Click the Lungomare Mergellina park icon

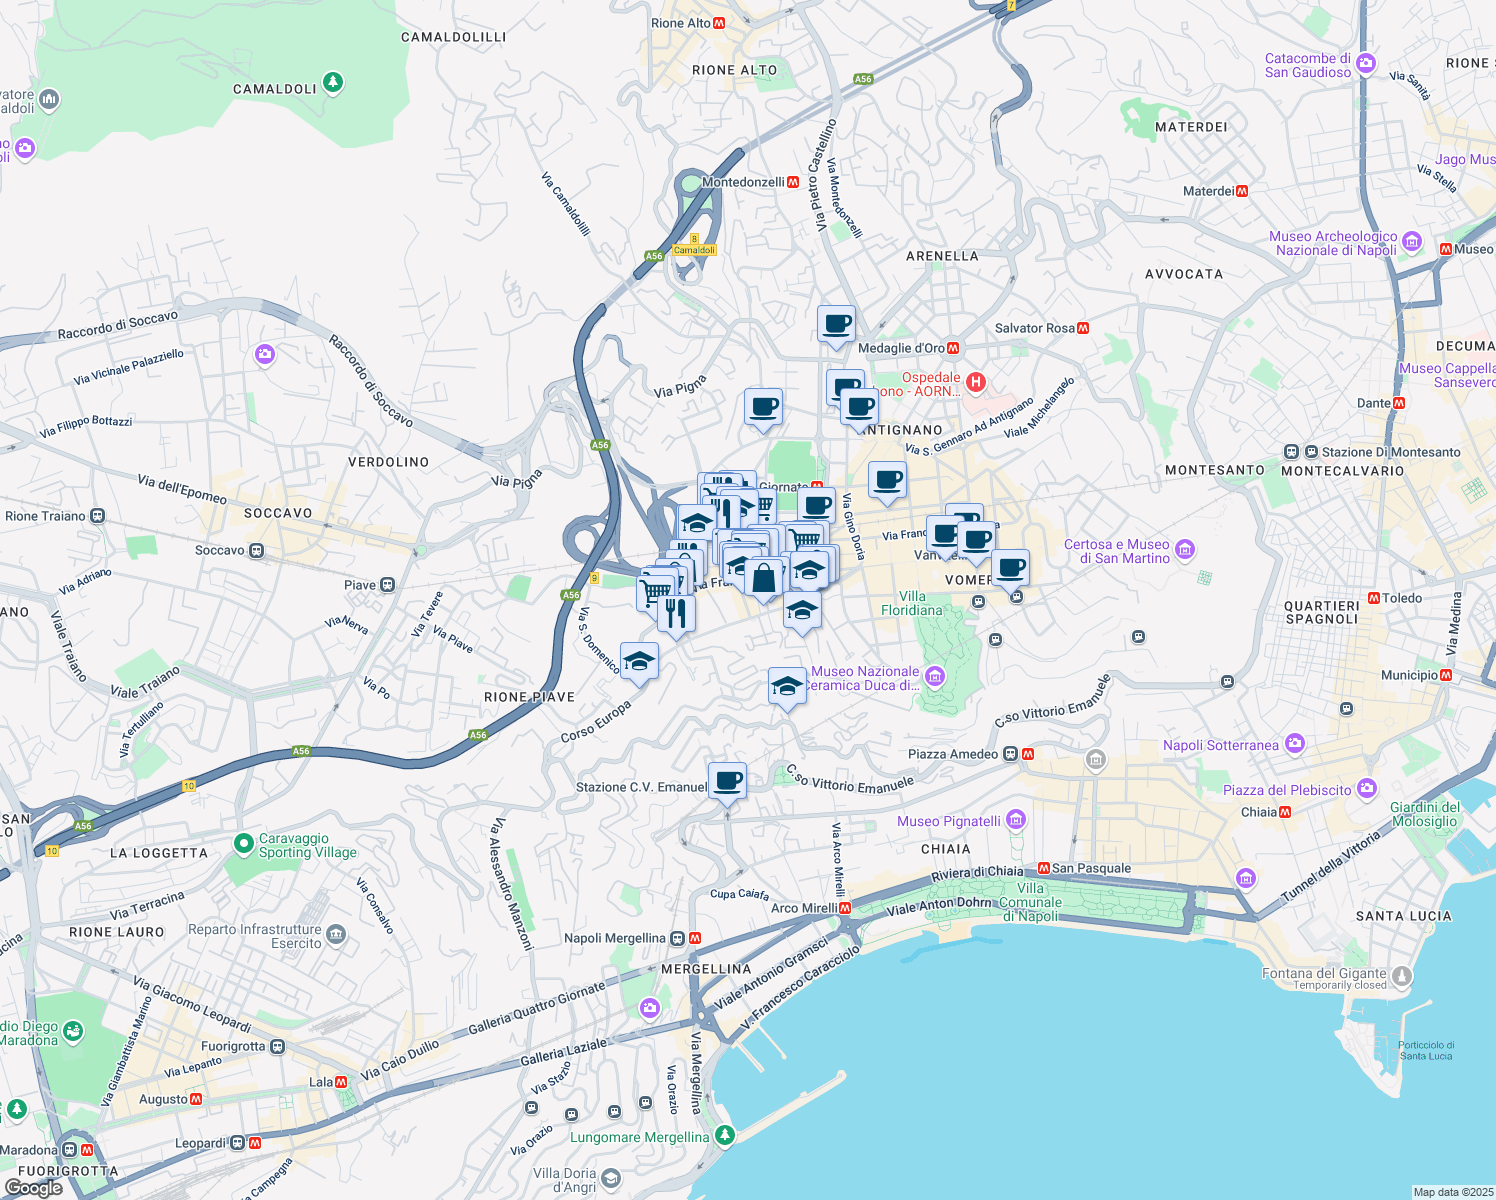(x=724, y=1135)
